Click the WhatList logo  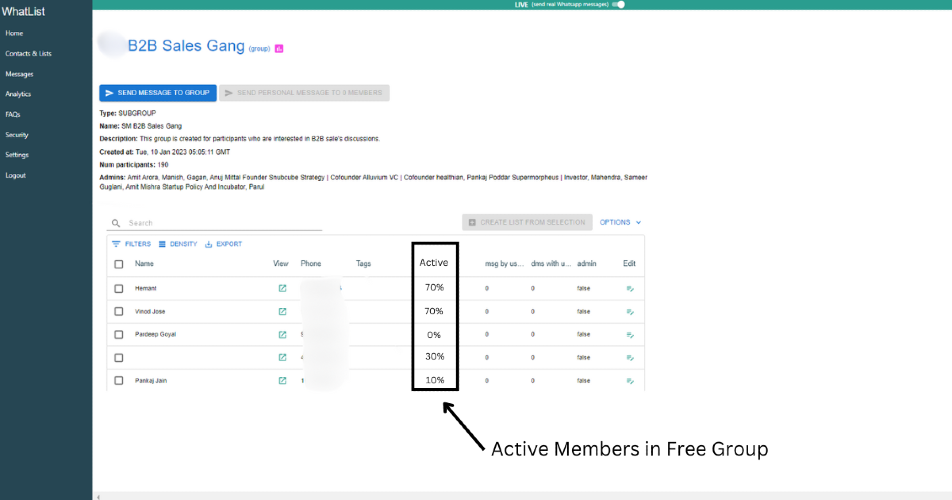(x=23, y=12)
